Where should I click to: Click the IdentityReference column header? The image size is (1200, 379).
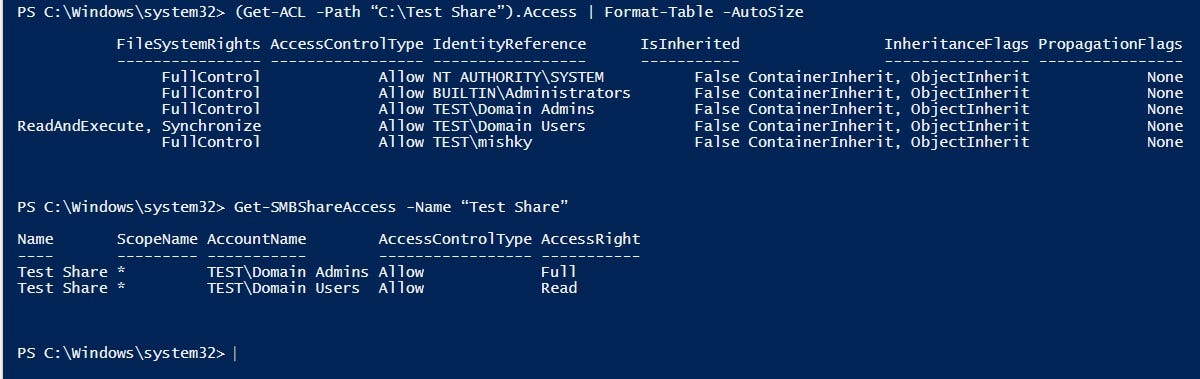509,44
